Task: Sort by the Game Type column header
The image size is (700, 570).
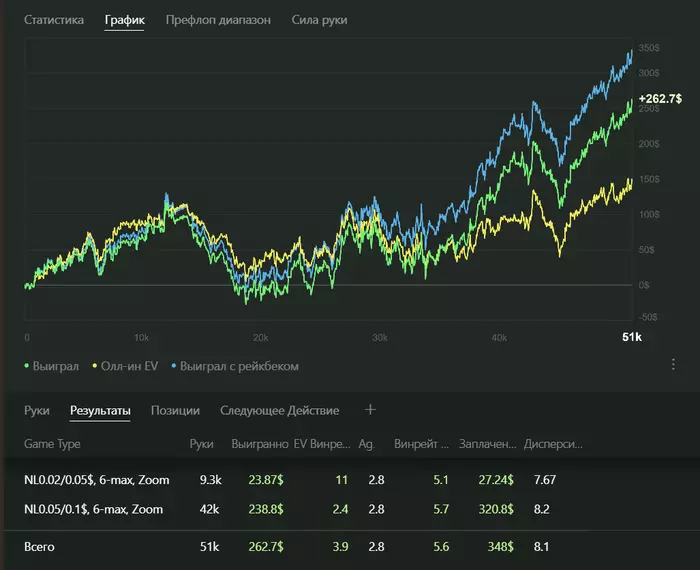Action: tap(52, 443)
